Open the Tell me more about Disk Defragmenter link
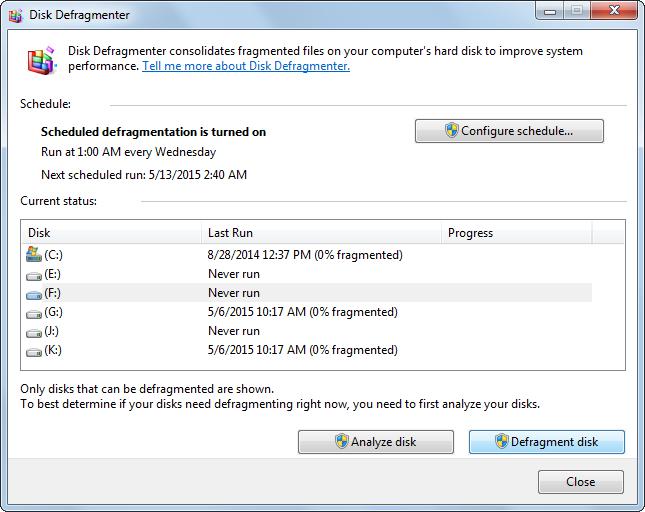645x512 pixels. [246, 67]
